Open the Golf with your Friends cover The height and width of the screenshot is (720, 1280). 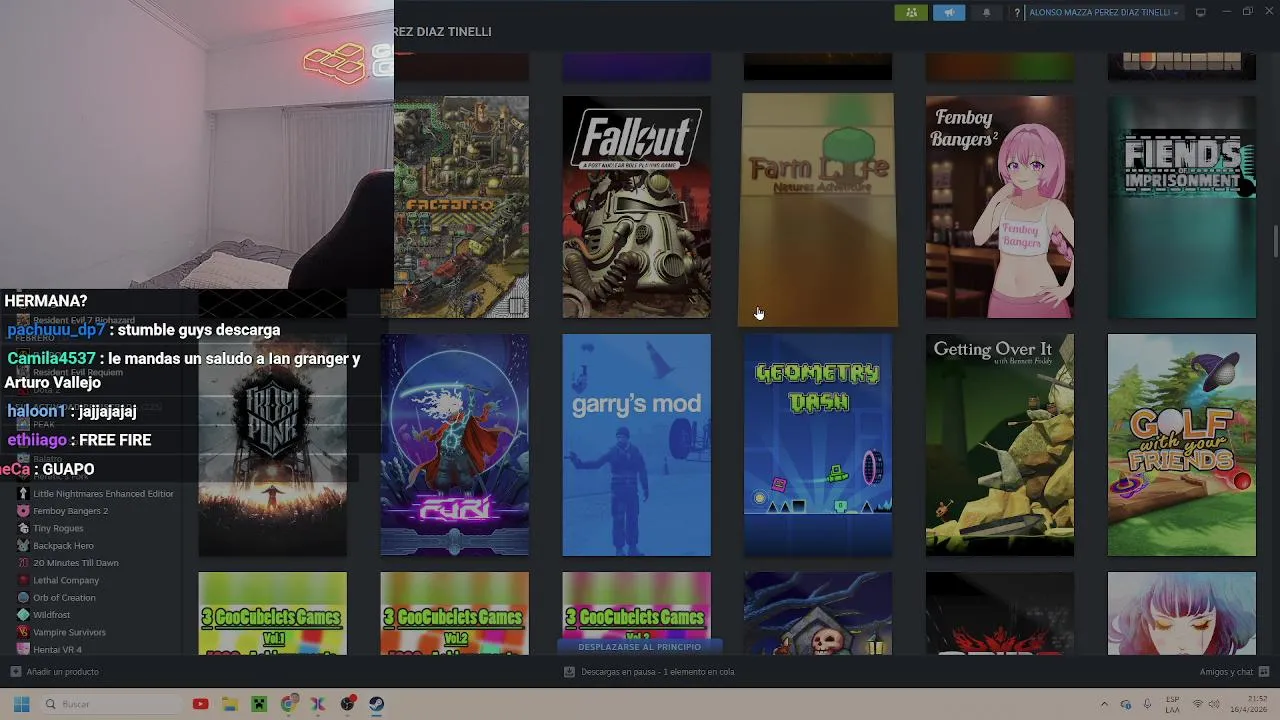click(1181, 445)
